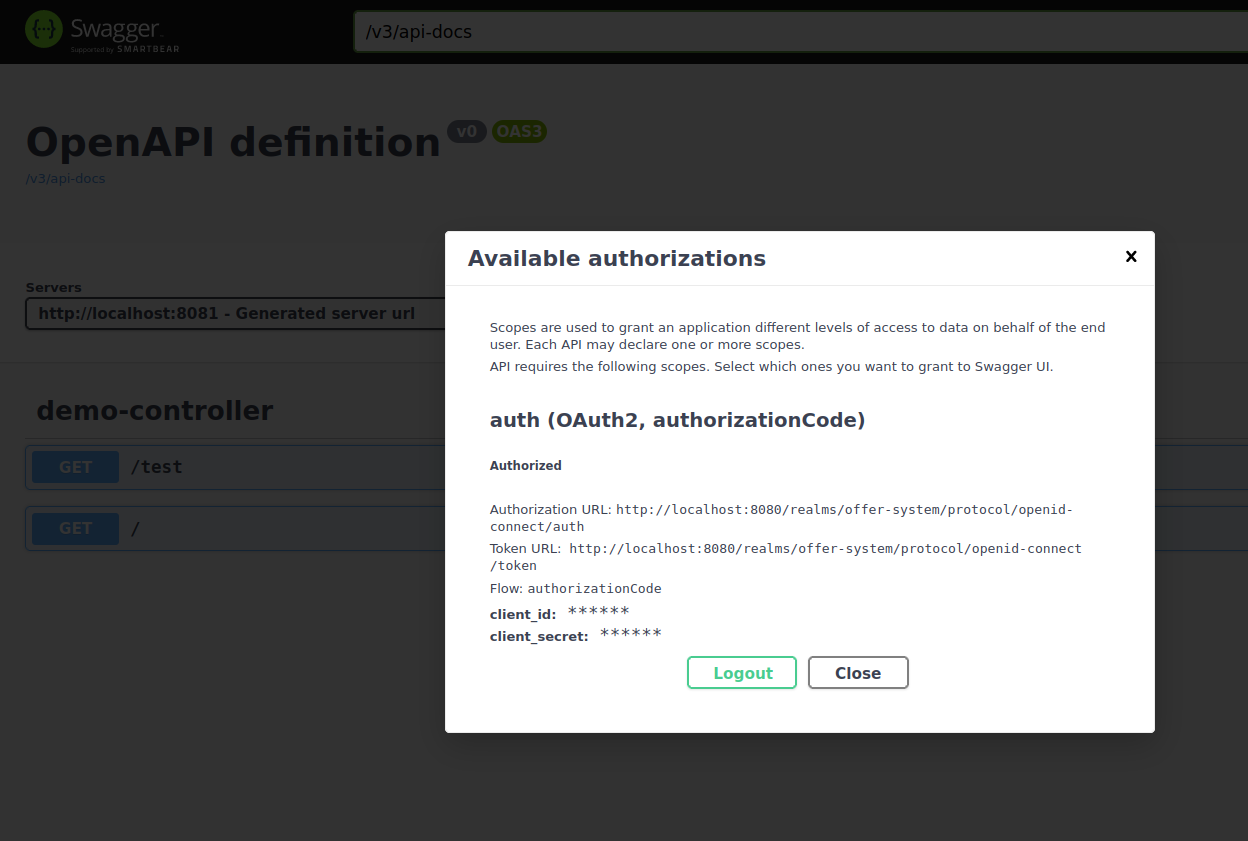Click the Supported by SmartBear wordmark
Screen dimensions: 1248x841
[x=125, y=49]
